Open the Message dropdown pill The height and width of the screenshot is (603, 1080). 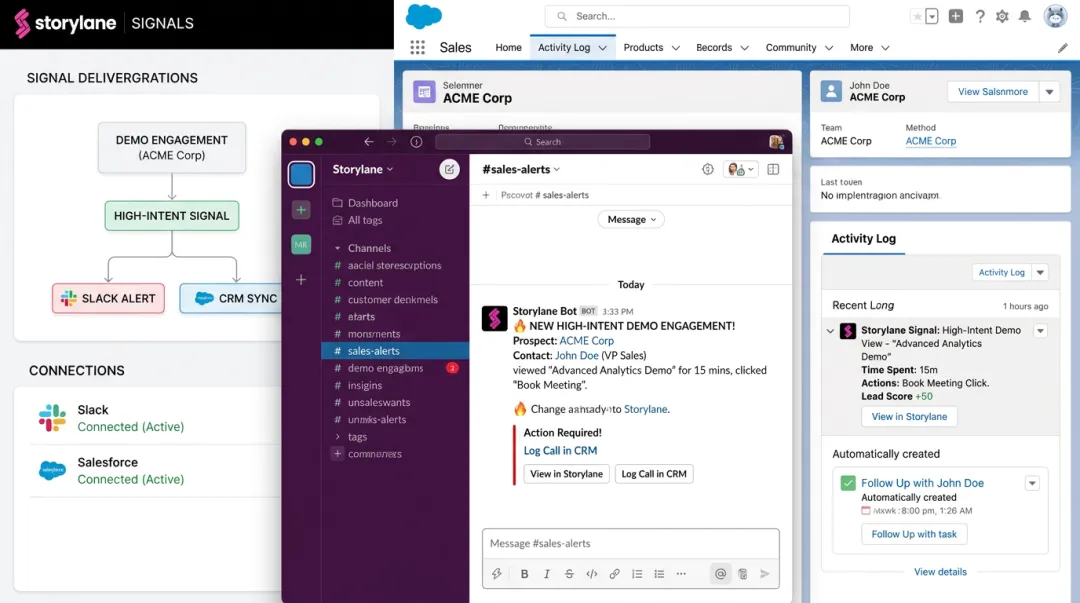tap(631, 219)
